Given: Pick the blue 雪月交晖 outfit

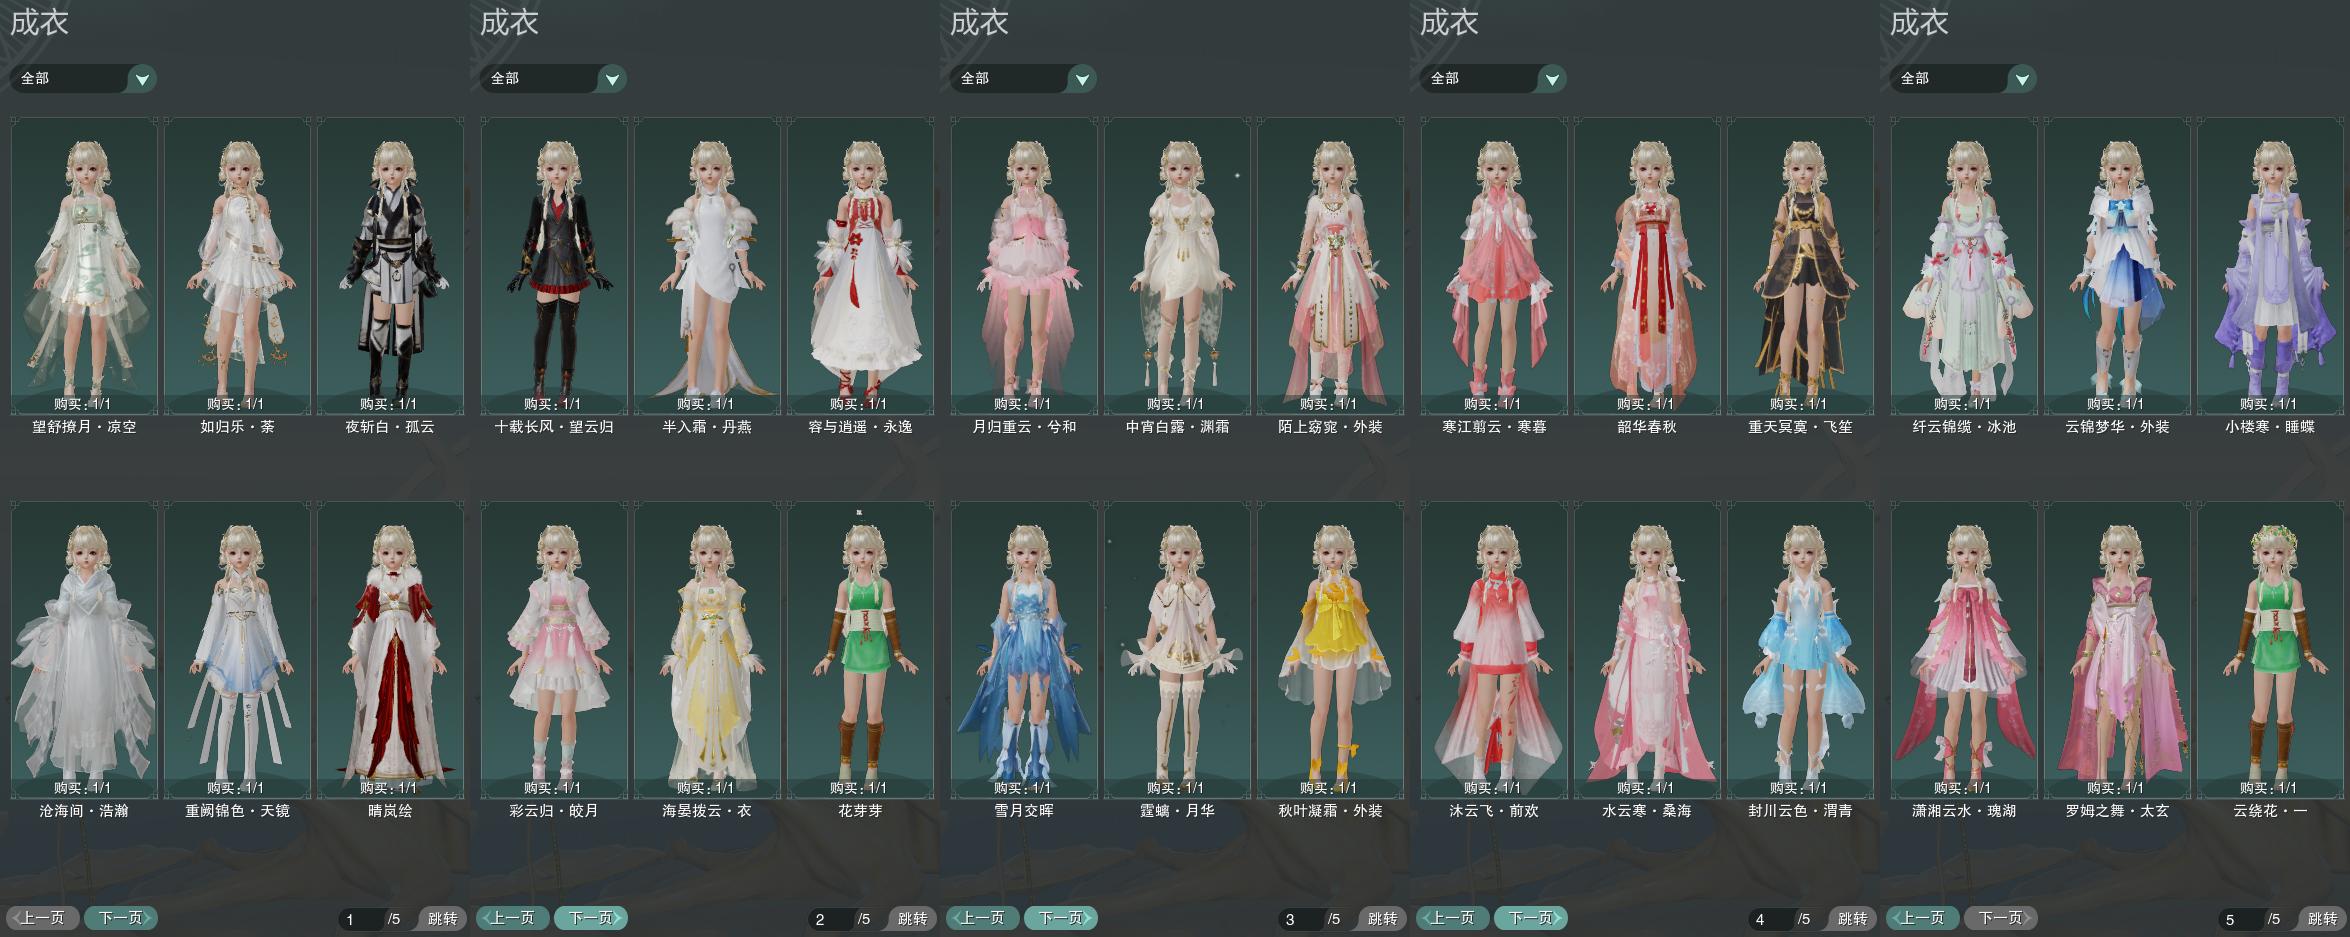Looking at the screenshot, I should [1025, 650].
